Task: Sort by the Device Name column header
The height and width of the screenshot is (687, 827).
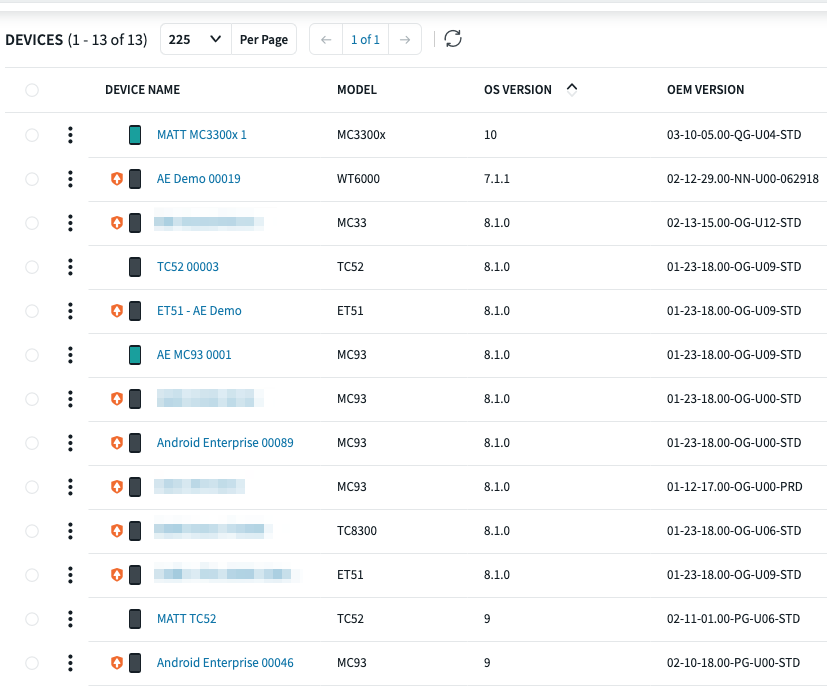Action: pyautogui.click(x=142, y=90)
